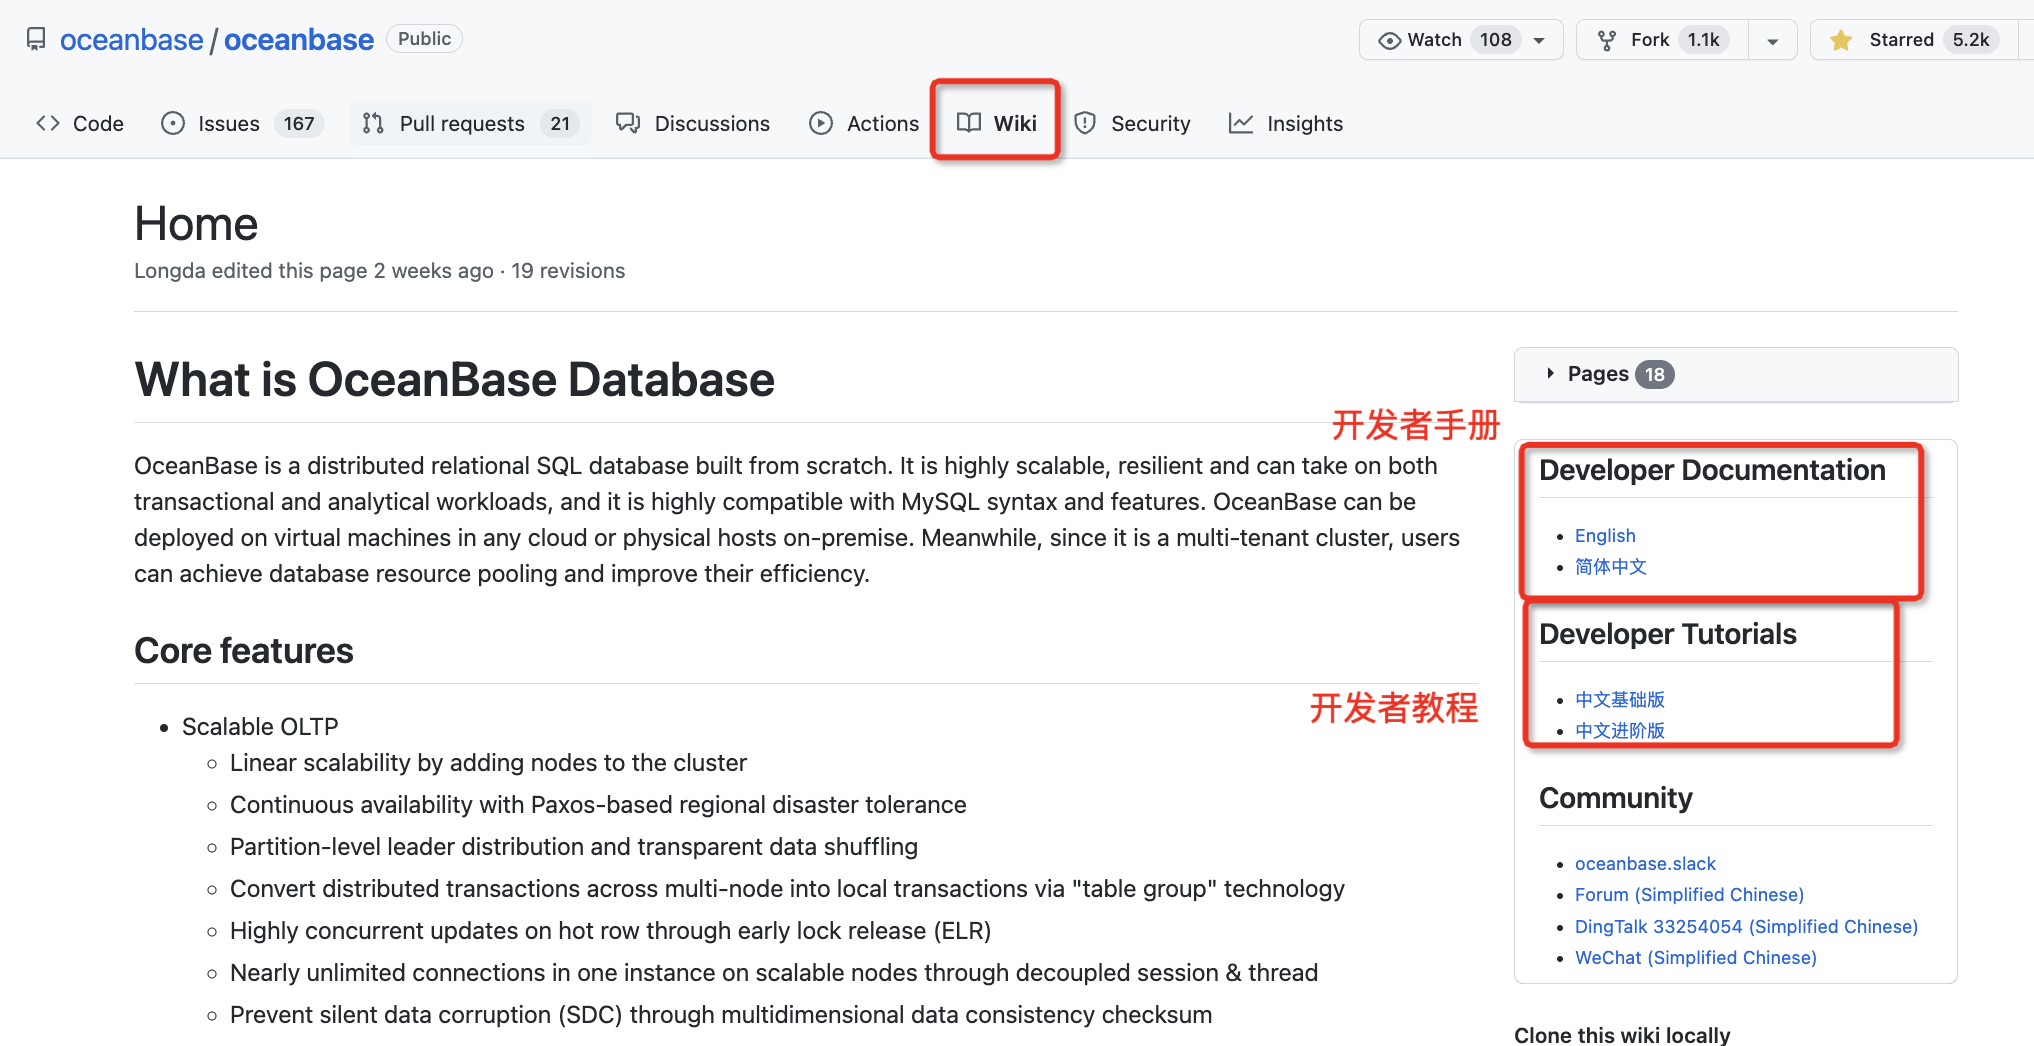View the 19 revisions history
2034x1046 pixels.
pyautogui.click(x=568, y=271)
